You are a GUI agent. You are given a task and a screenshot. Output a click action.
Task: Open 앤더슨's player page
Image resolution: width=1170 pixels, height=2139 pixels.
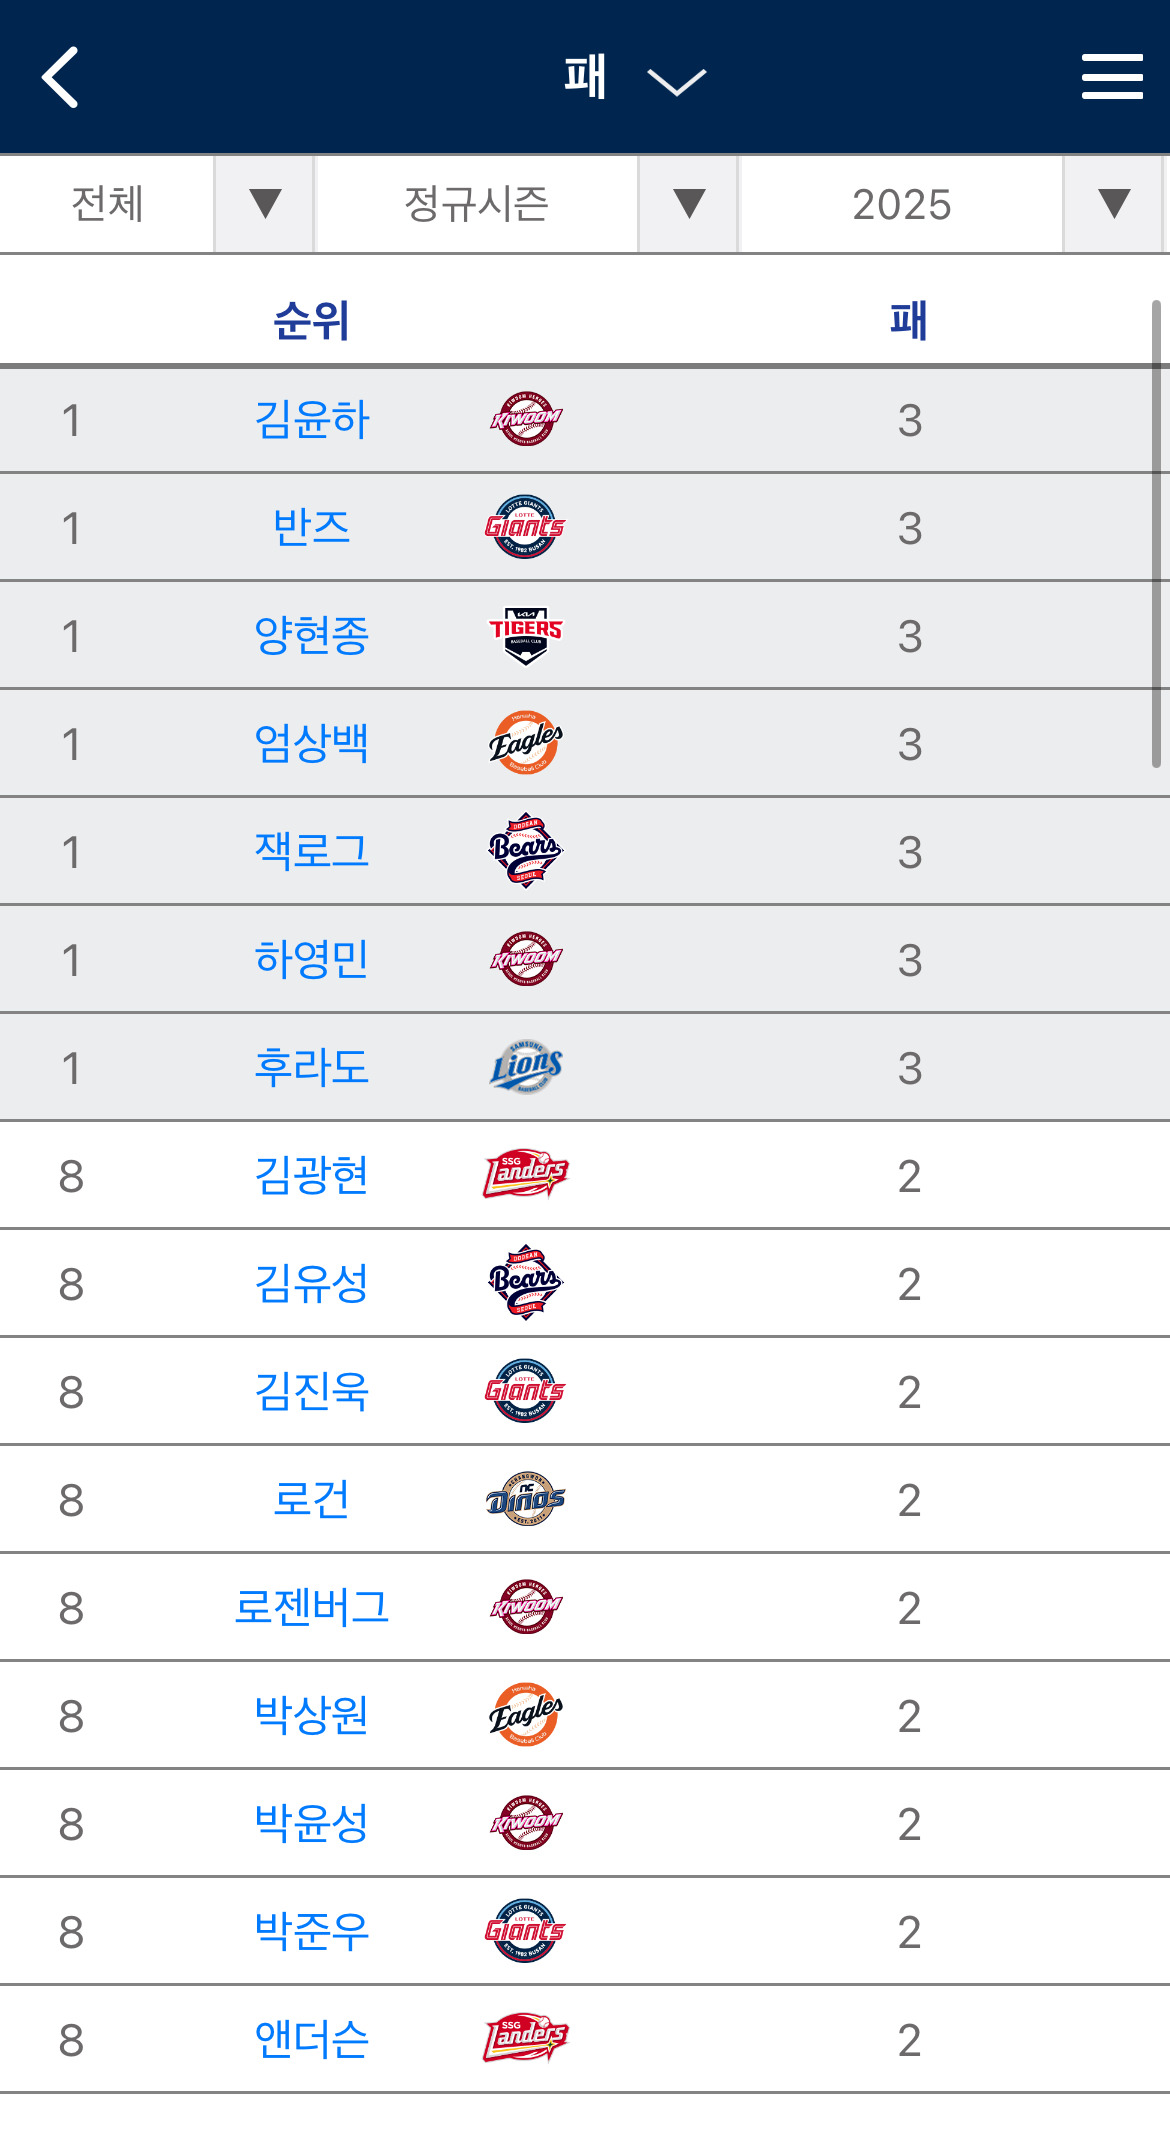click(312, 2039)
